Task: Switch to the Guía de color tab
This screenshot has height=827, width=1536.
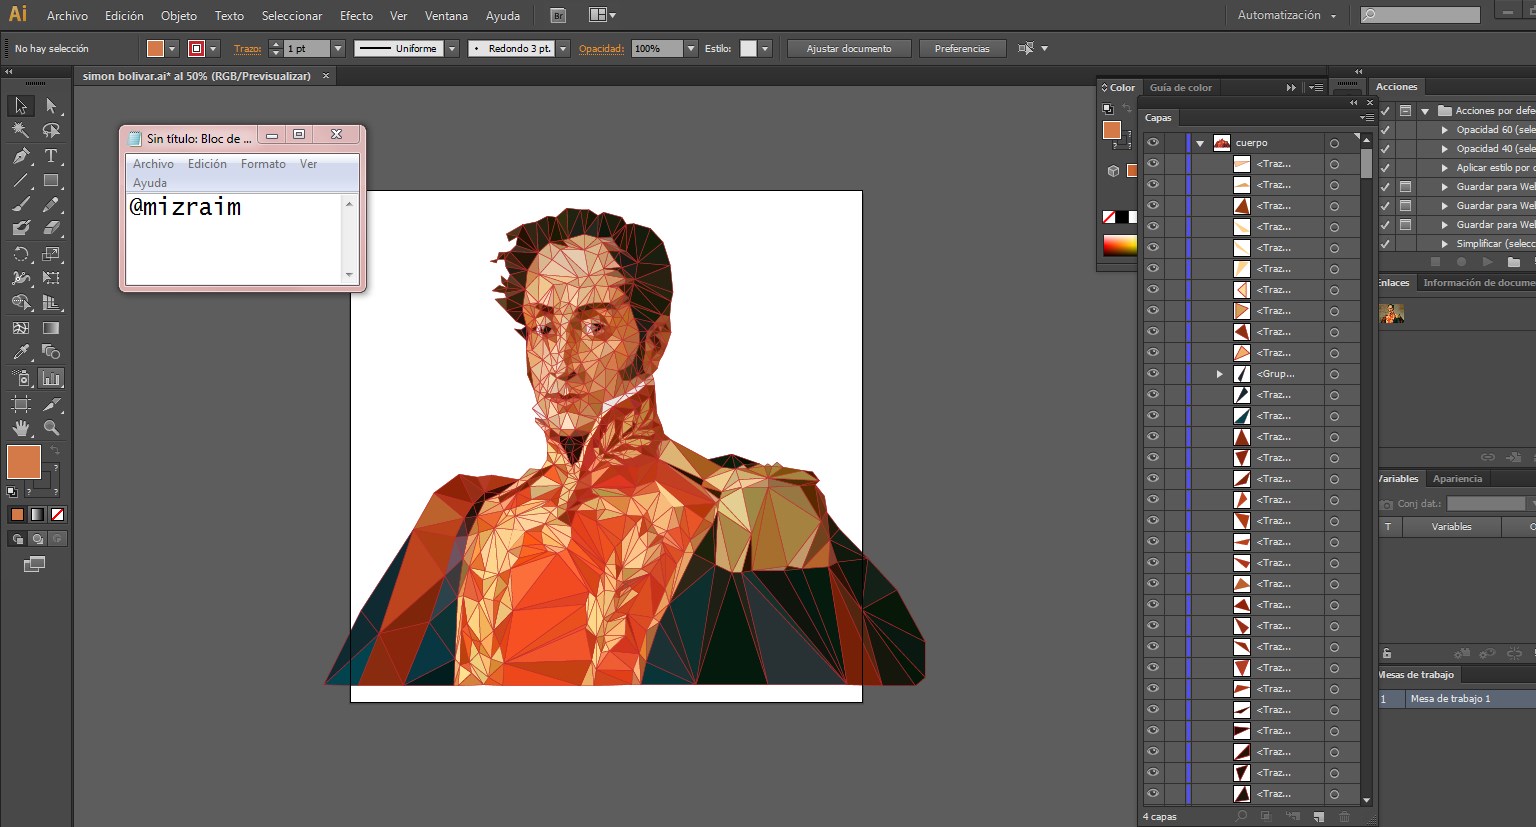Action: (x=1180, y=88)
